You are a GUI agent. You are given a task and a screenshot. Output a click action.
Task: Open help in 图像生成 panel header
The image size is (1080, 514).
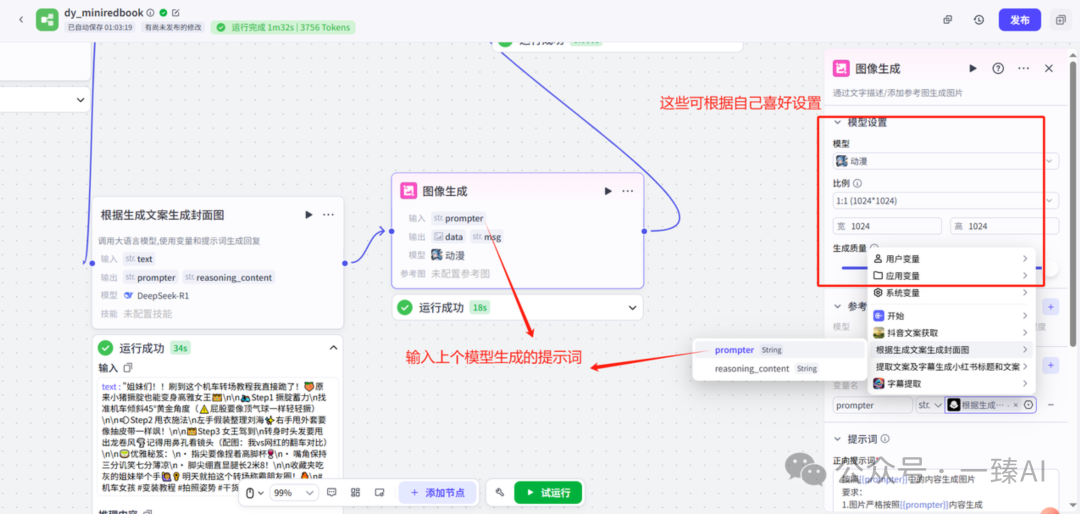click(997, 68)
